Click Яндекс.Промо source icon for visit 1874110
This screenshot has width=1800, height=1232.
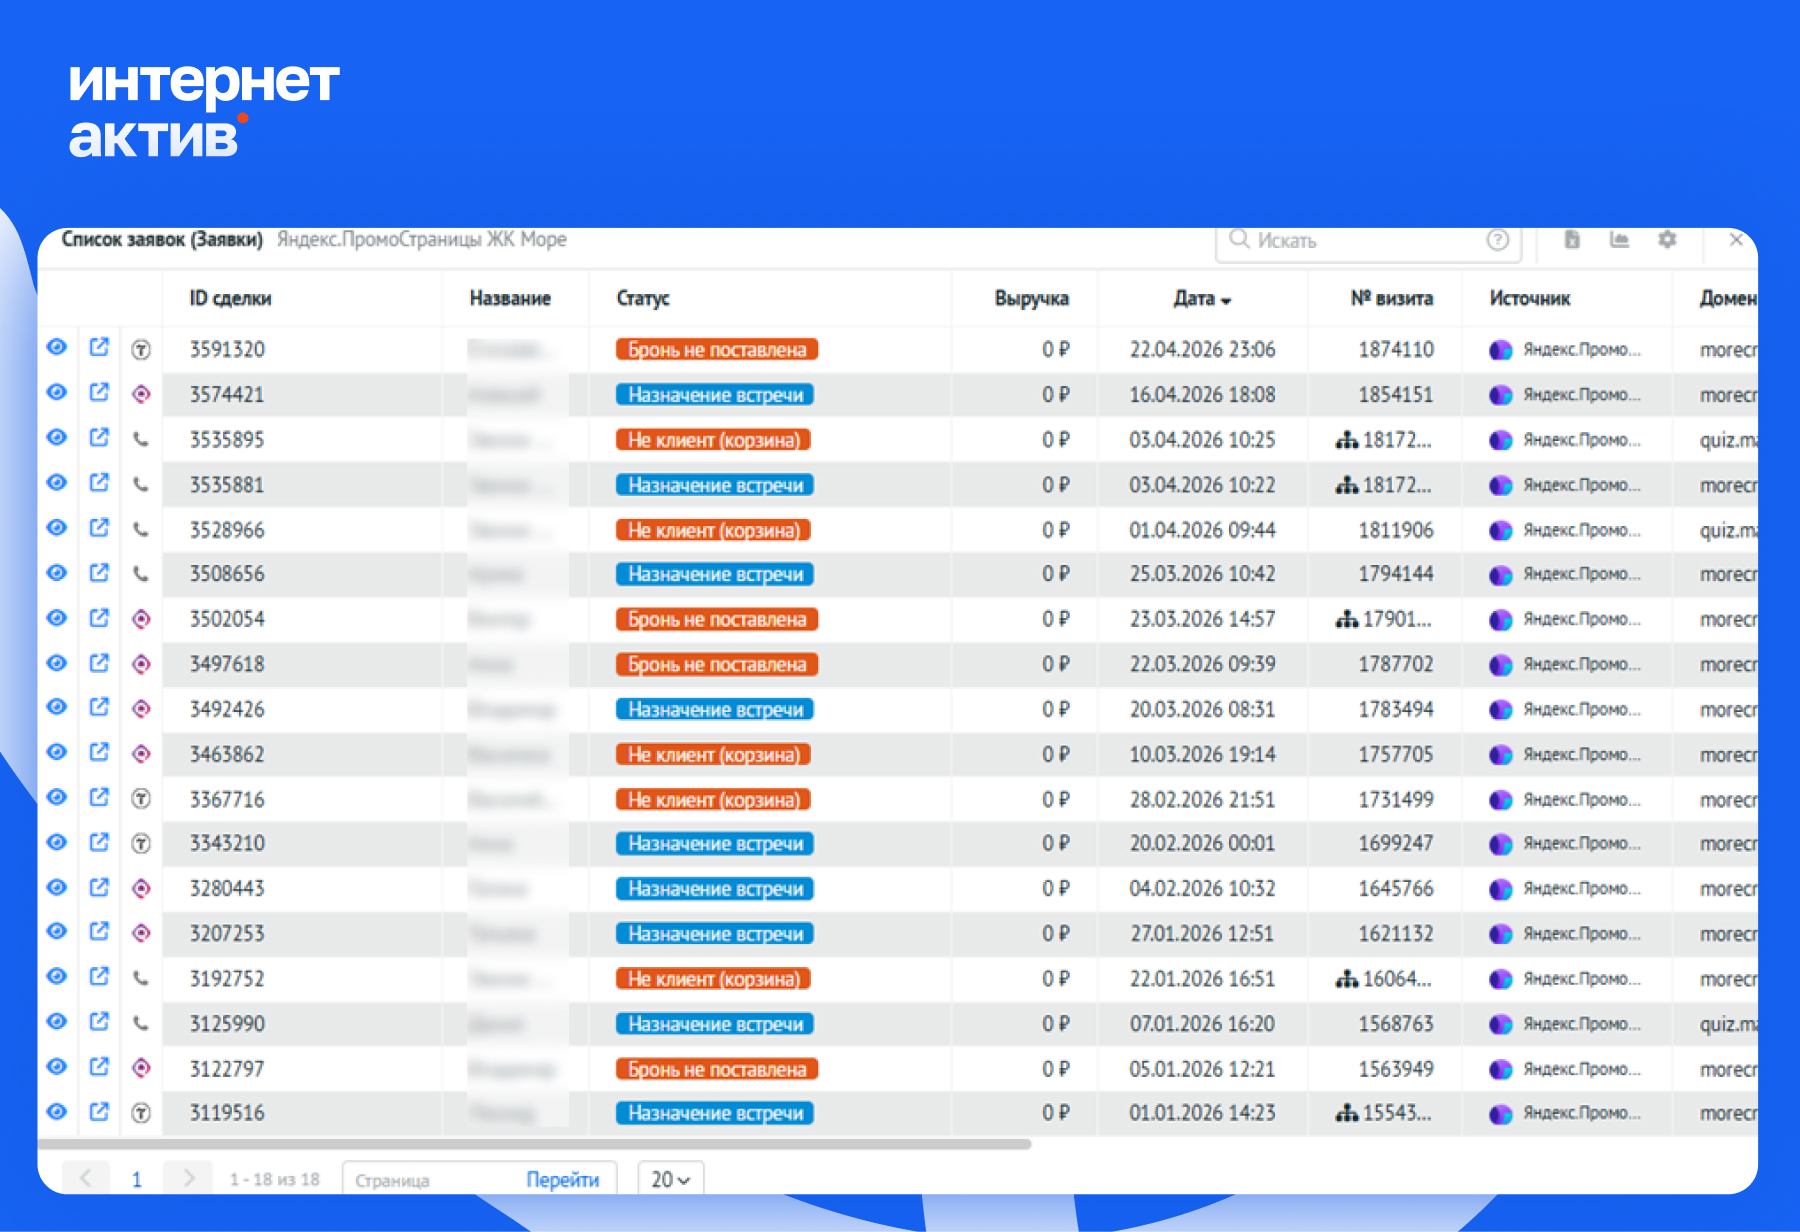(1500, 350)
